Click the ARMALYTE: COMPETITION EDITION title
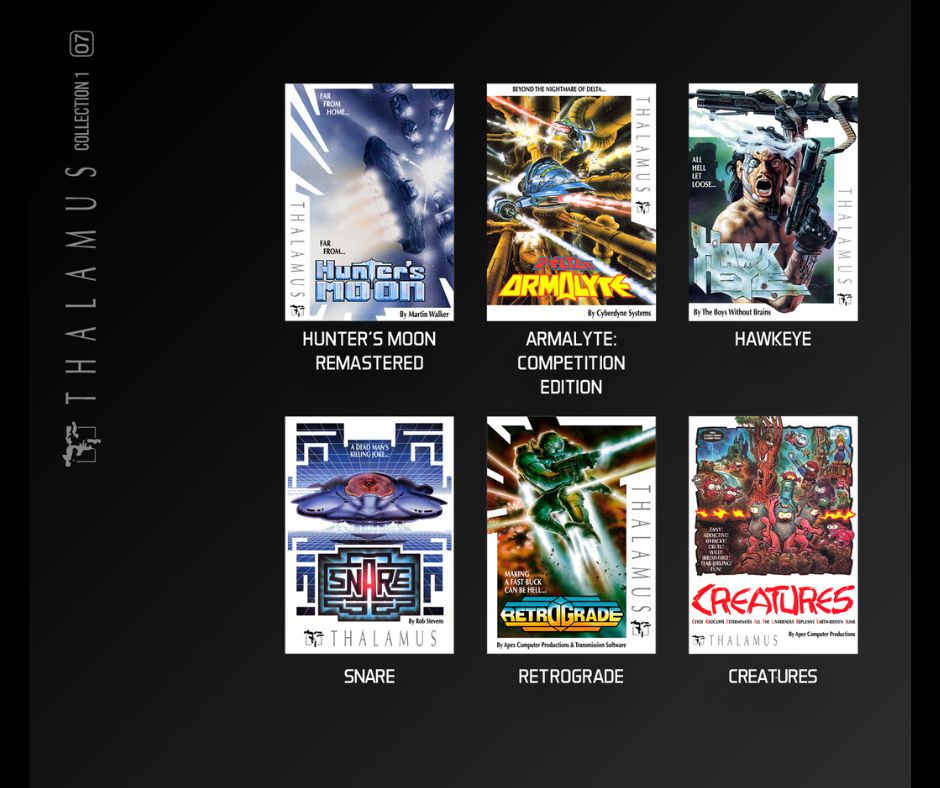This screenshot has width=940, height=788. tap(571, 363)
